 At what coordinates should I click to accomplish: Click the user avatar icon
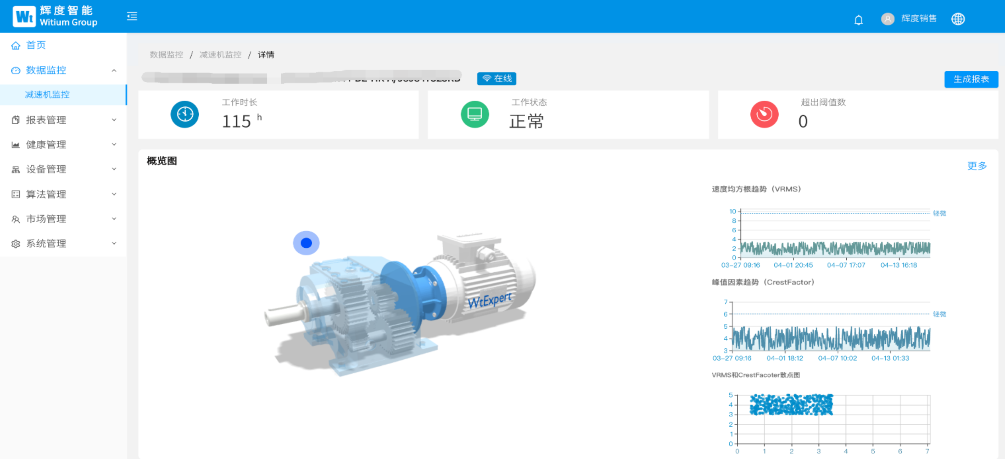point(887,19)
